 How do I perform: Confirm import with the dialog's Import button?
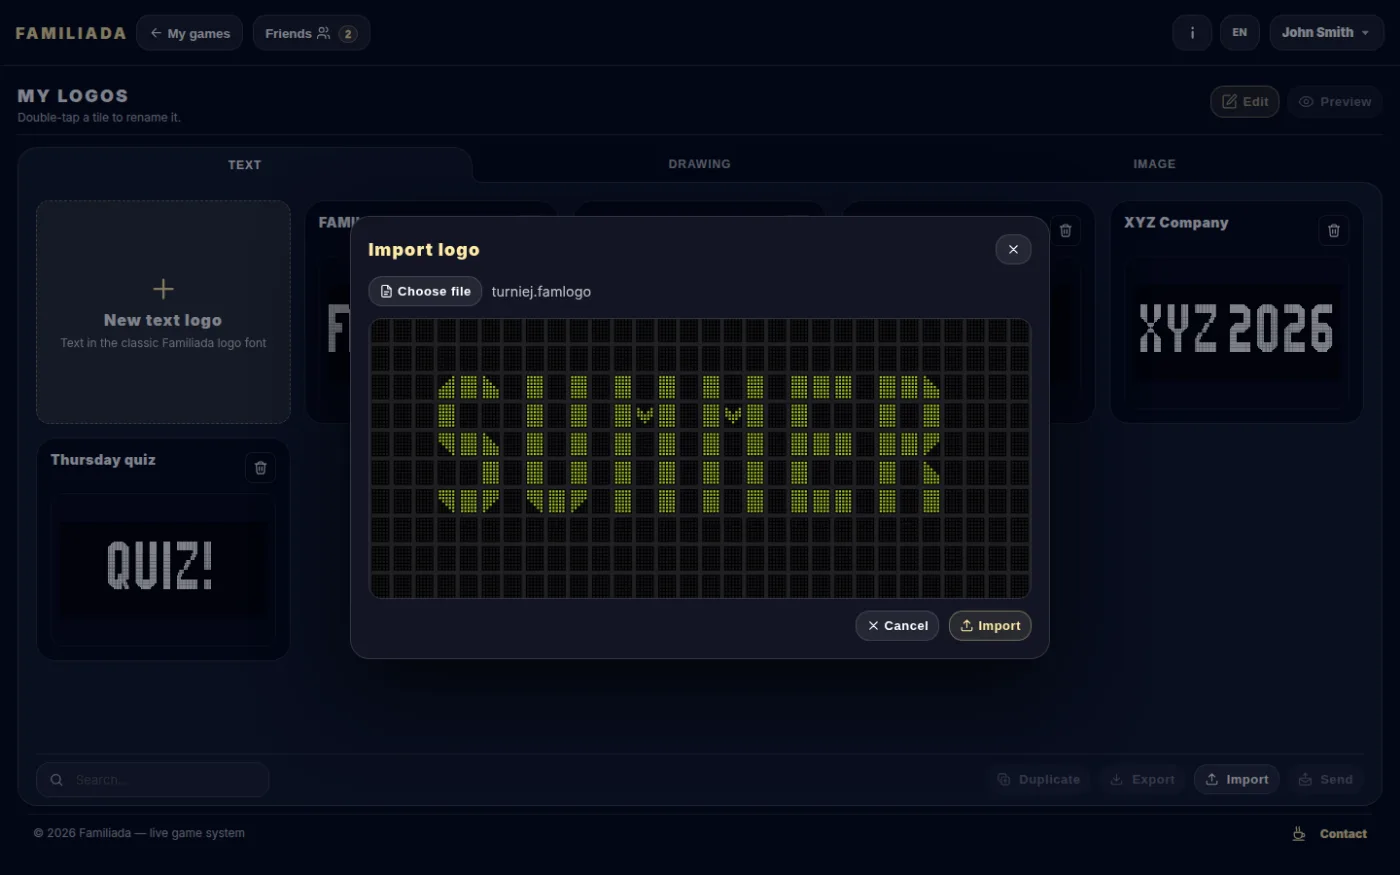(x=990, y=626)
